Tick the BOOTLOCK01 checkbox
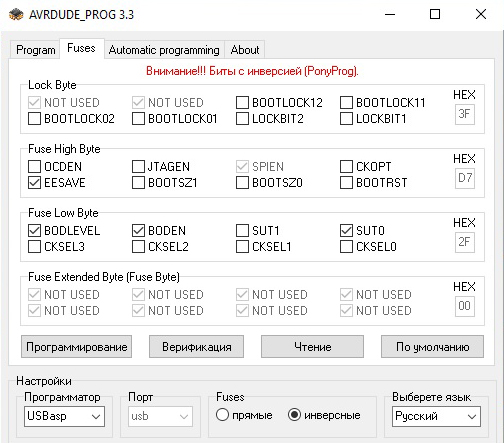This screenshot has width=504, height=443. [x=138, y=119]
